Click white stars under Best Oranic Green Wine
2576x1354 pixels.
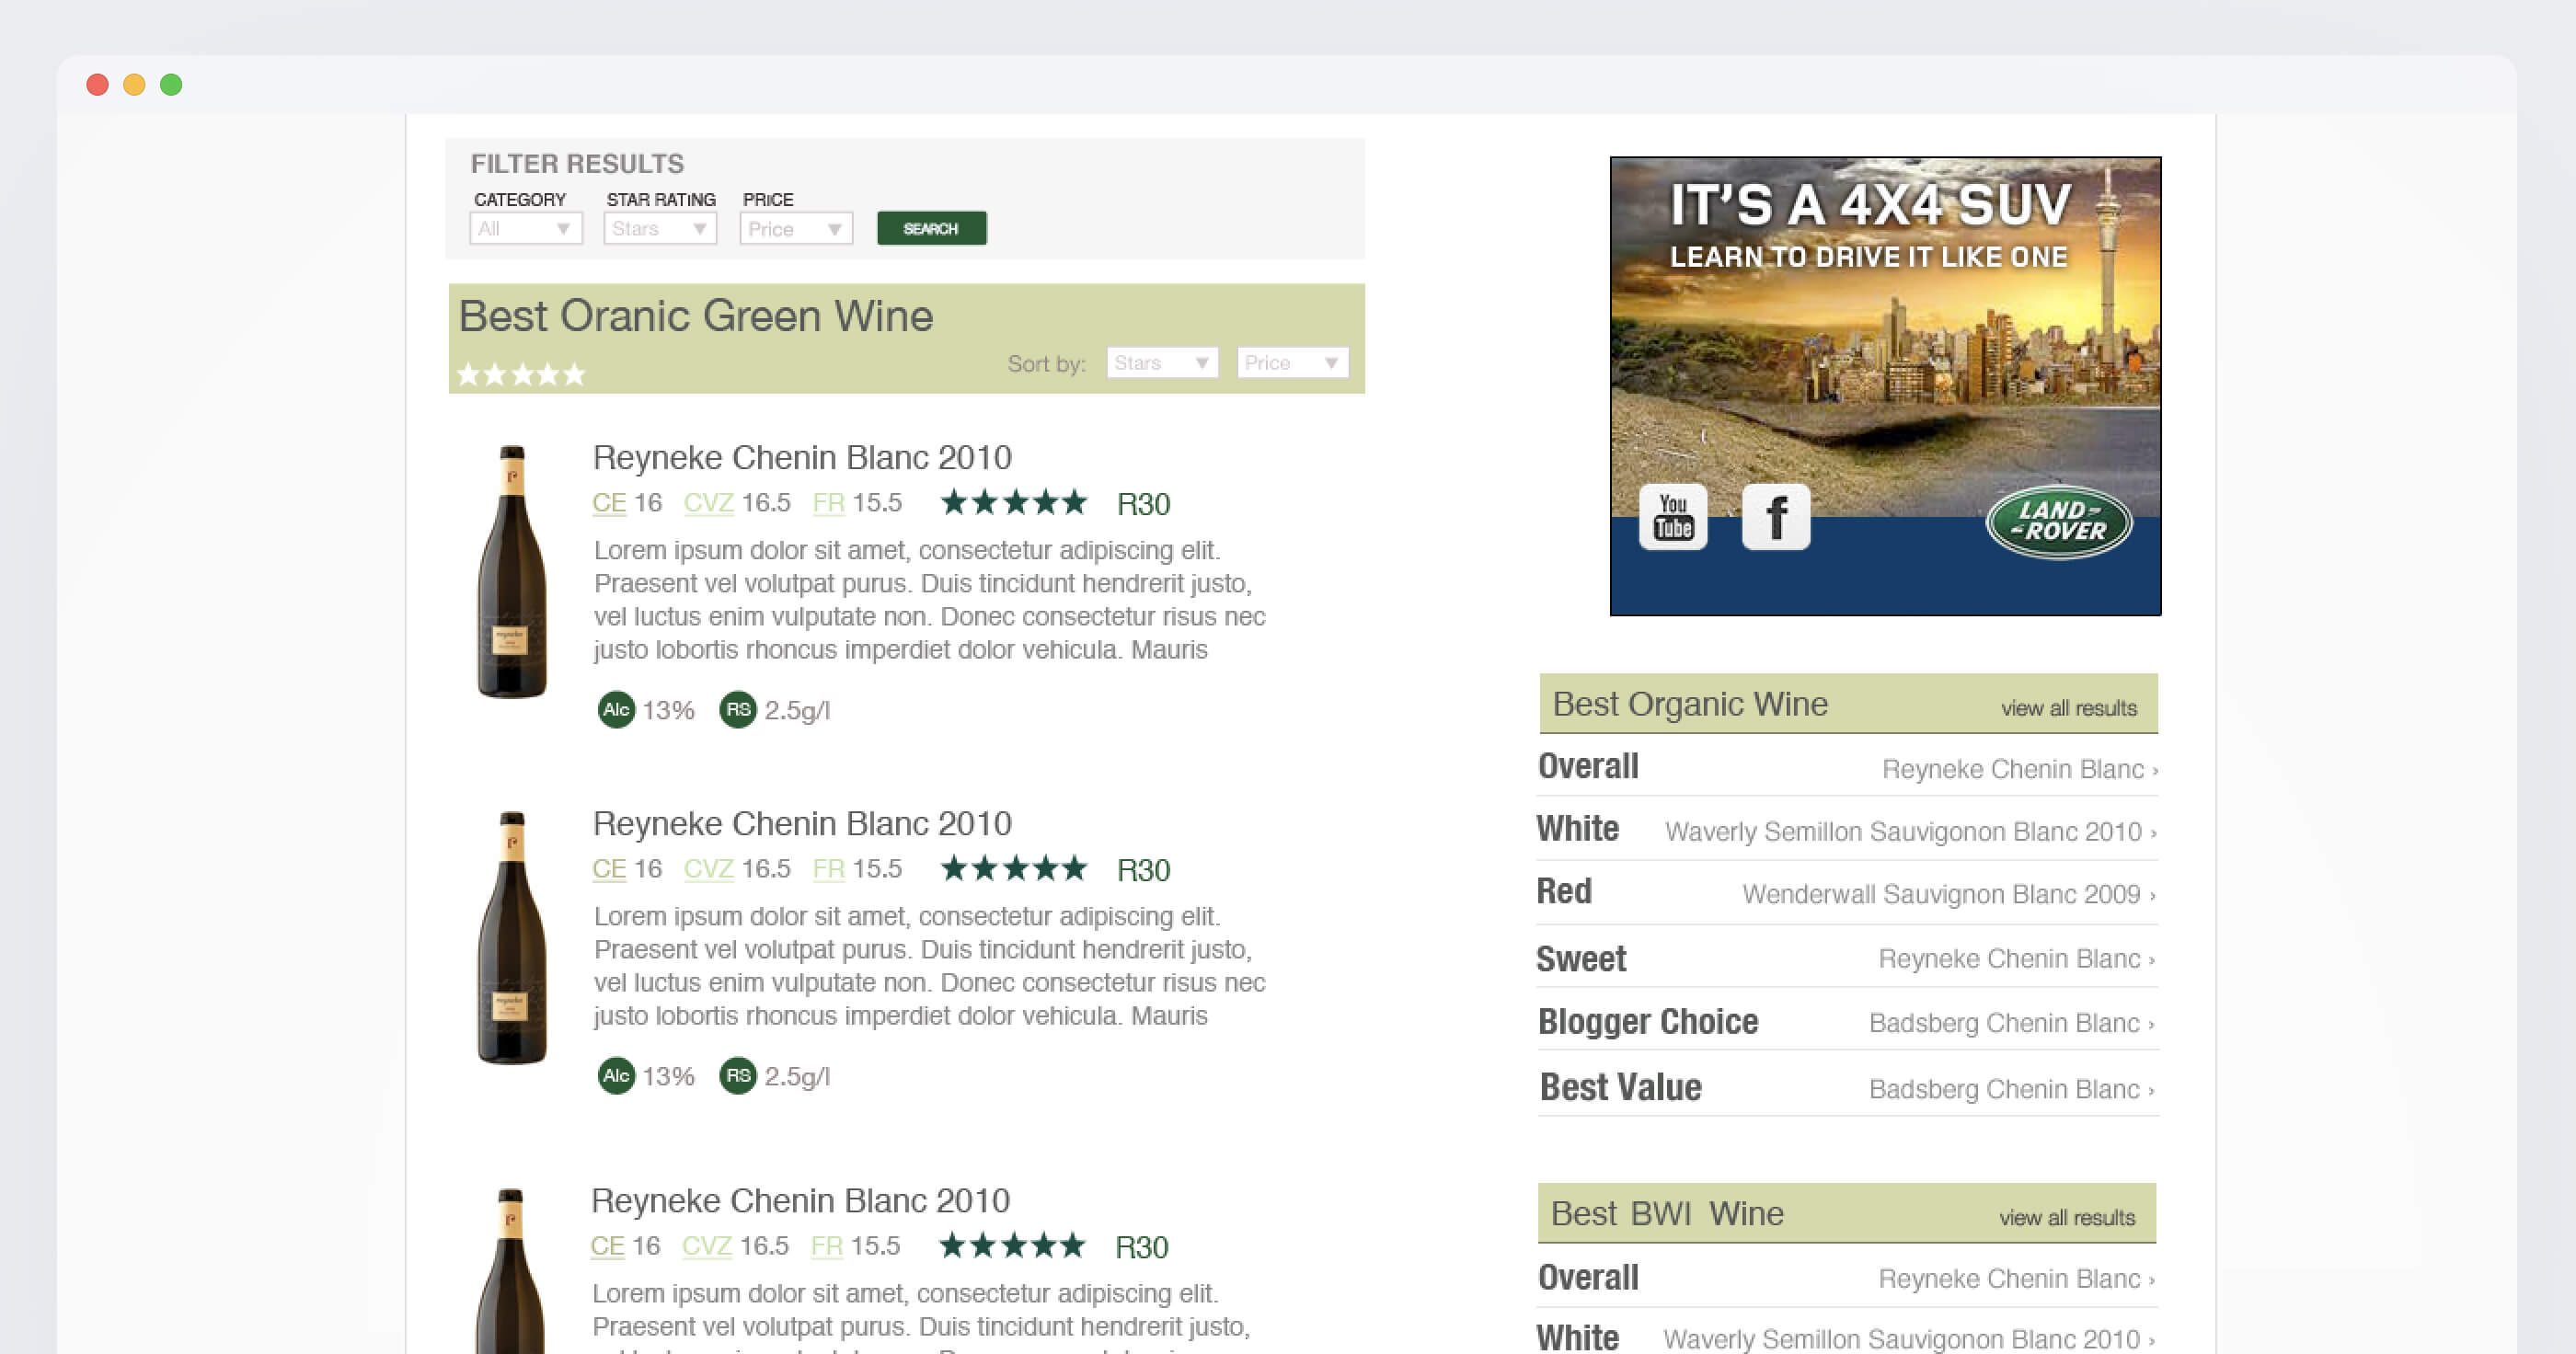pyautogui.click(x=521, y=374)
